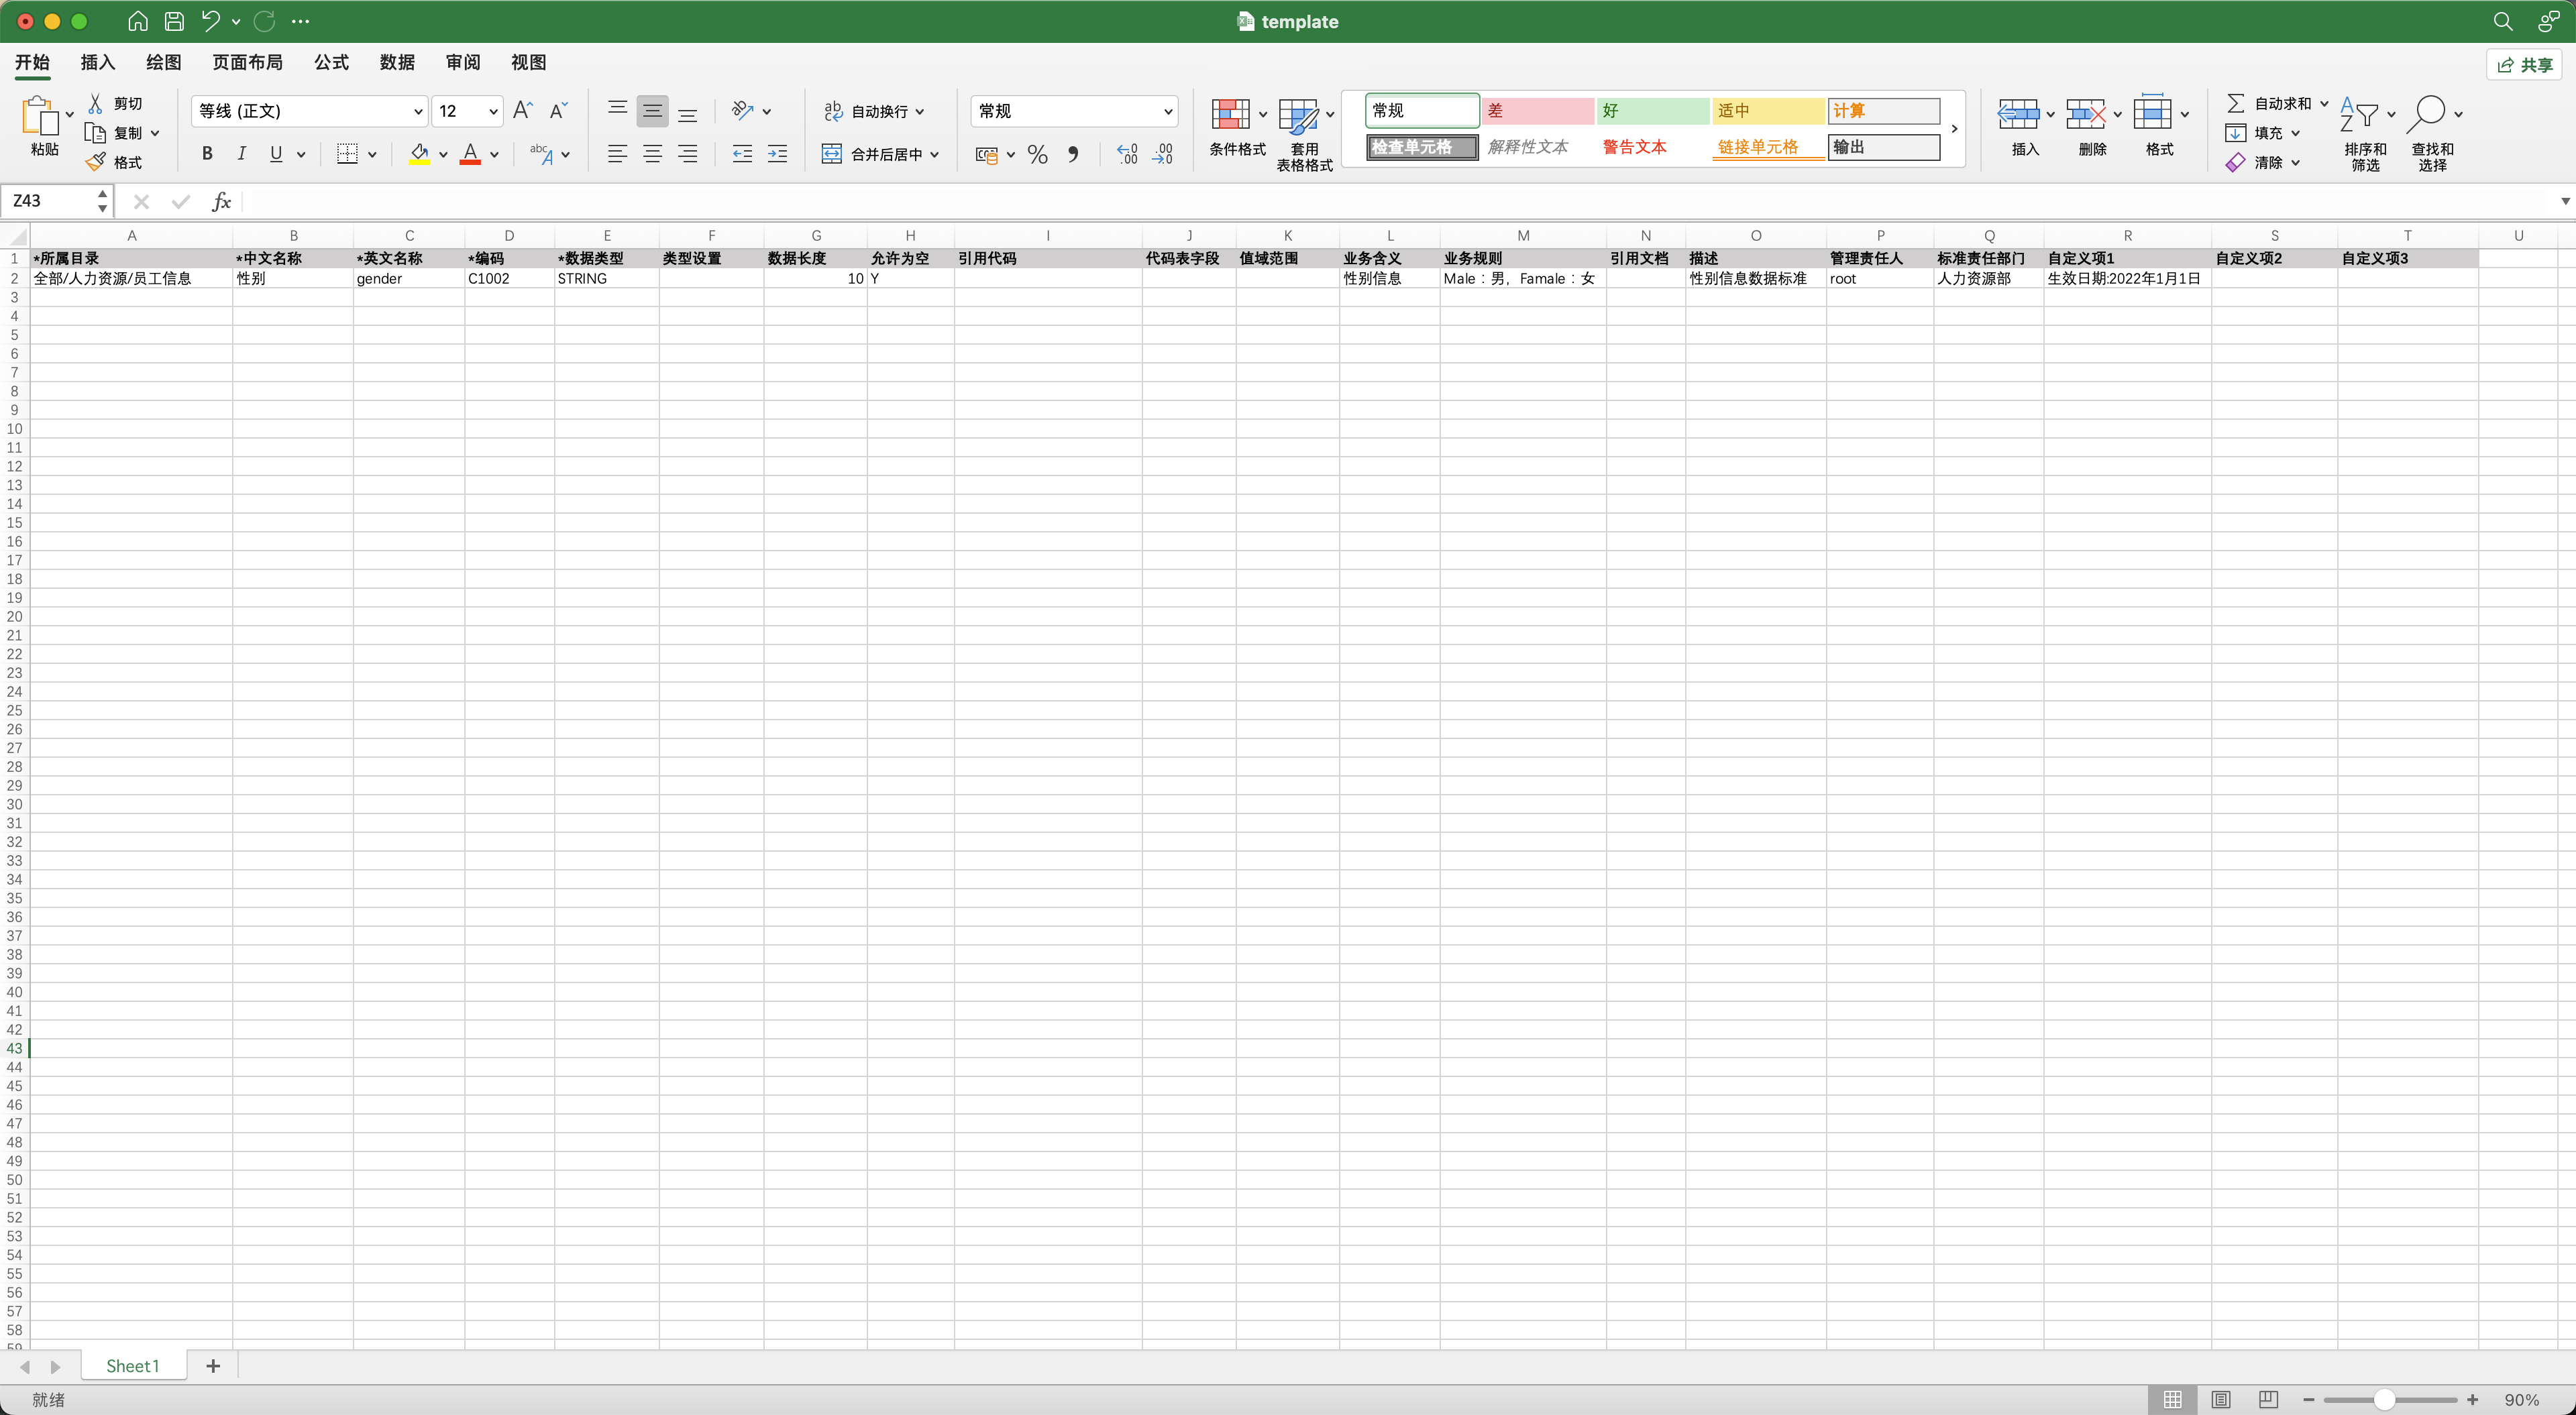Undo the last action

(210, 21)
